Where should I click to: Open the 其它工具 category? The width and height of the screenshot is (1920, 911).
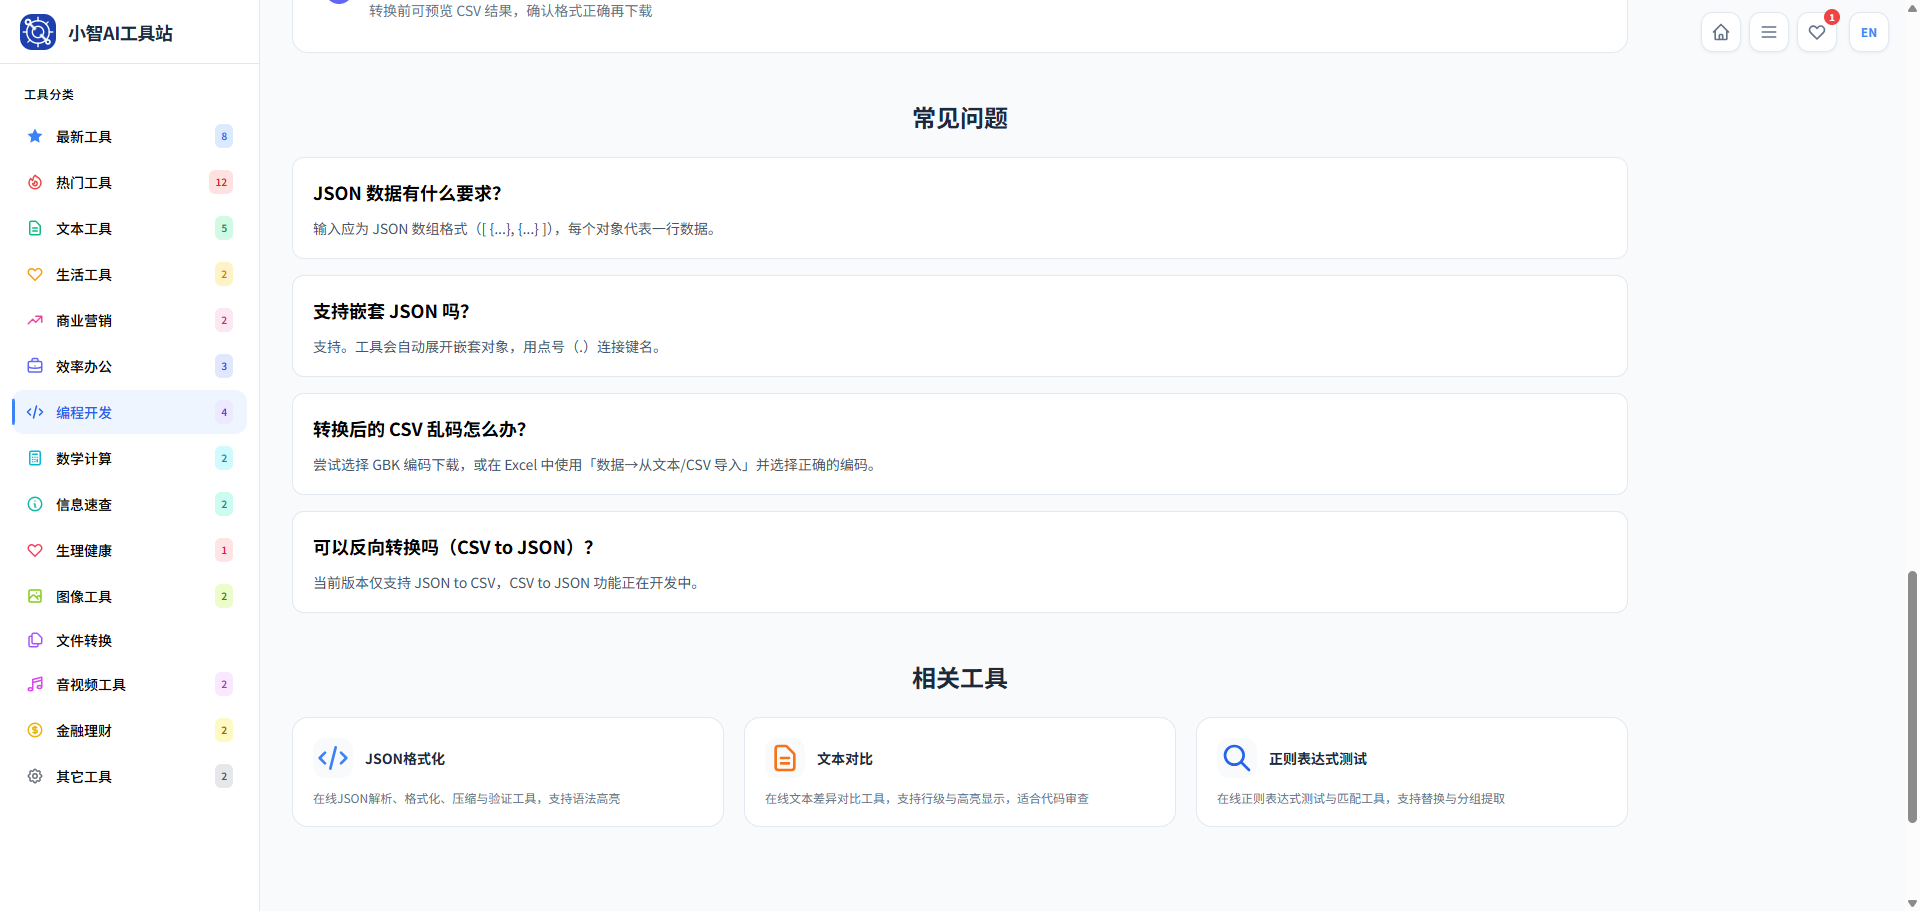[x=129, y=776]
